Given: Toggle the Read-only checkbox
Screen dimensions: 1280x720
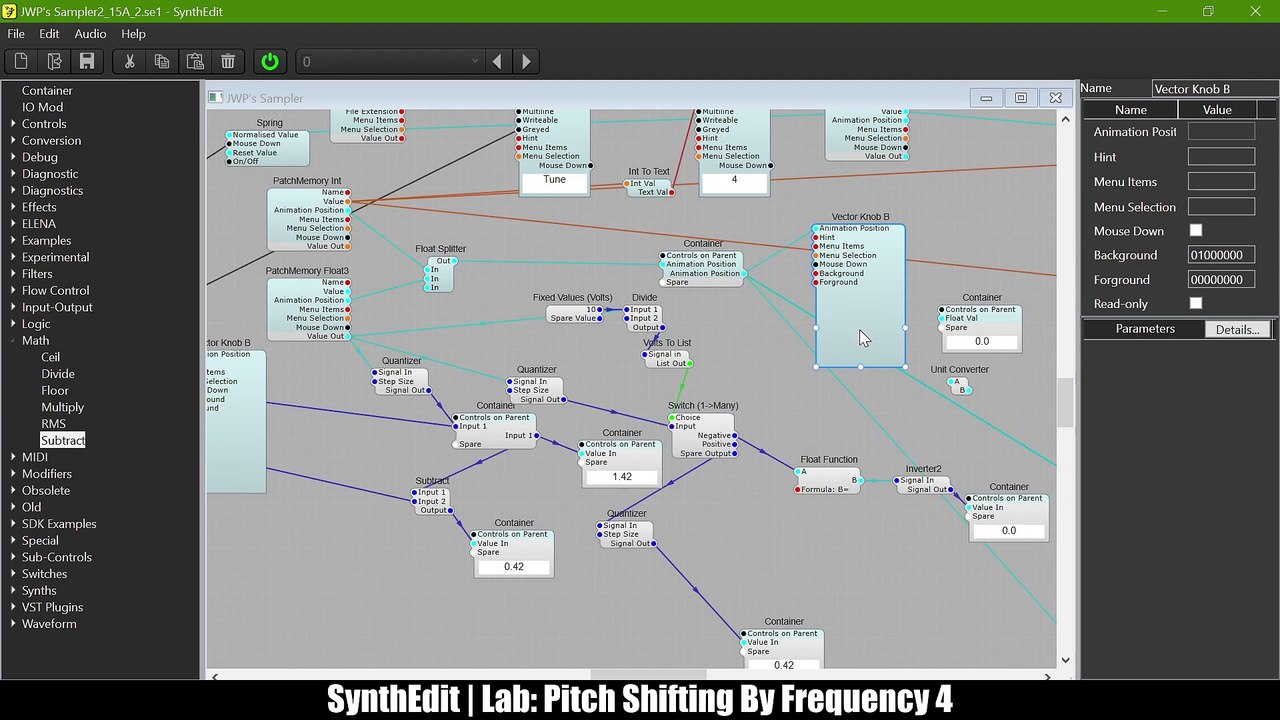Looking at the screenshot, I should (x=1195, y=304).
